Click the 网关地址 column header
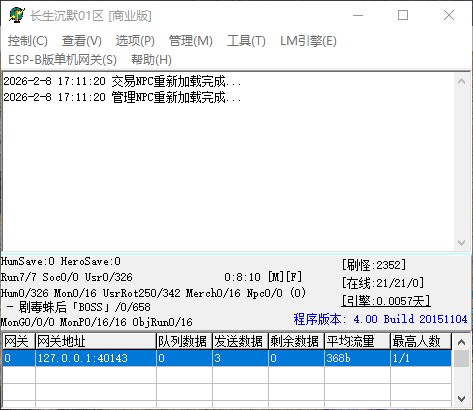The image size is (473, 410). (96, 341)
